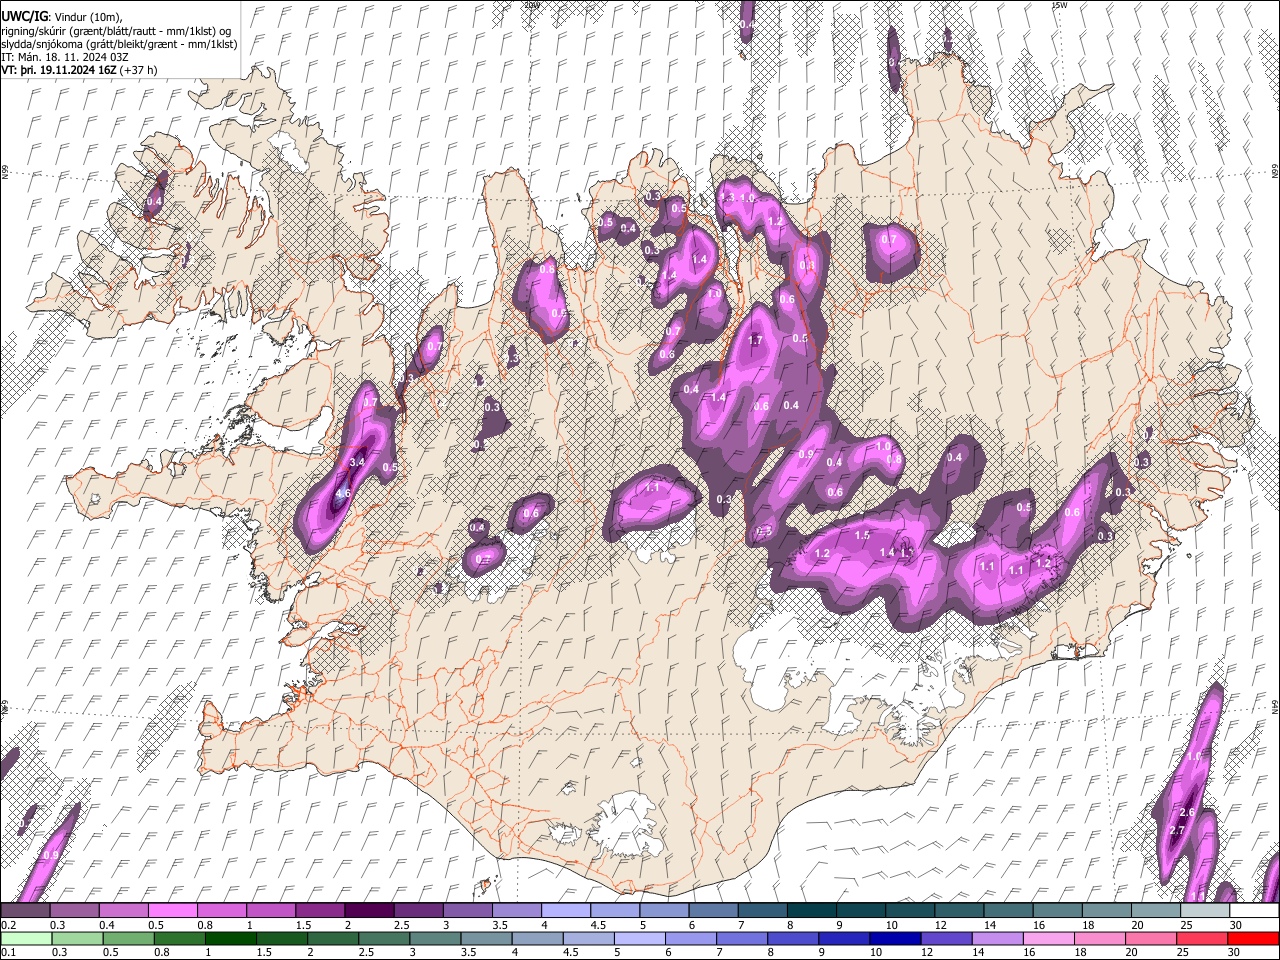1280x960 pixels.
Task: Click the "slydda/snjókoma" legend description line
Action: 119,44
